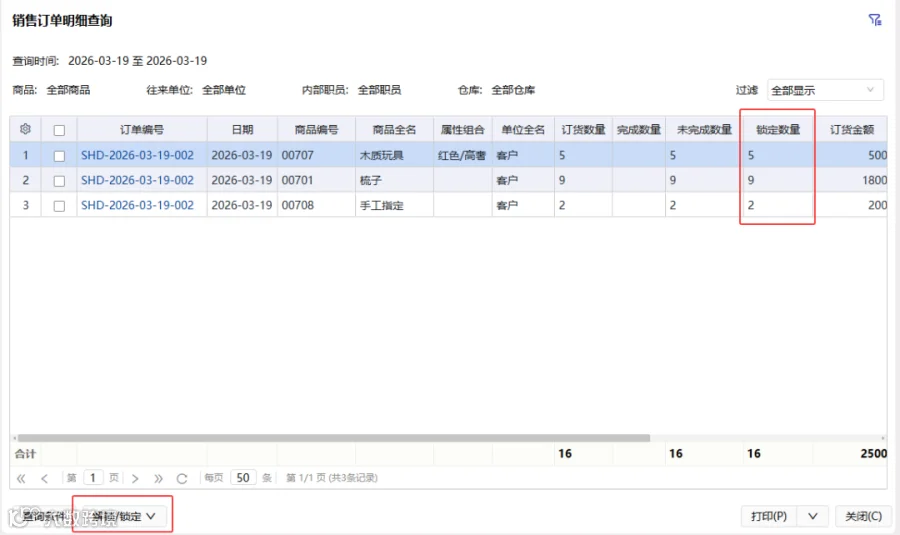Check the row 1 木质玩具 checkbox
This screenshot has height=535, width=900.
click(59, 156)
